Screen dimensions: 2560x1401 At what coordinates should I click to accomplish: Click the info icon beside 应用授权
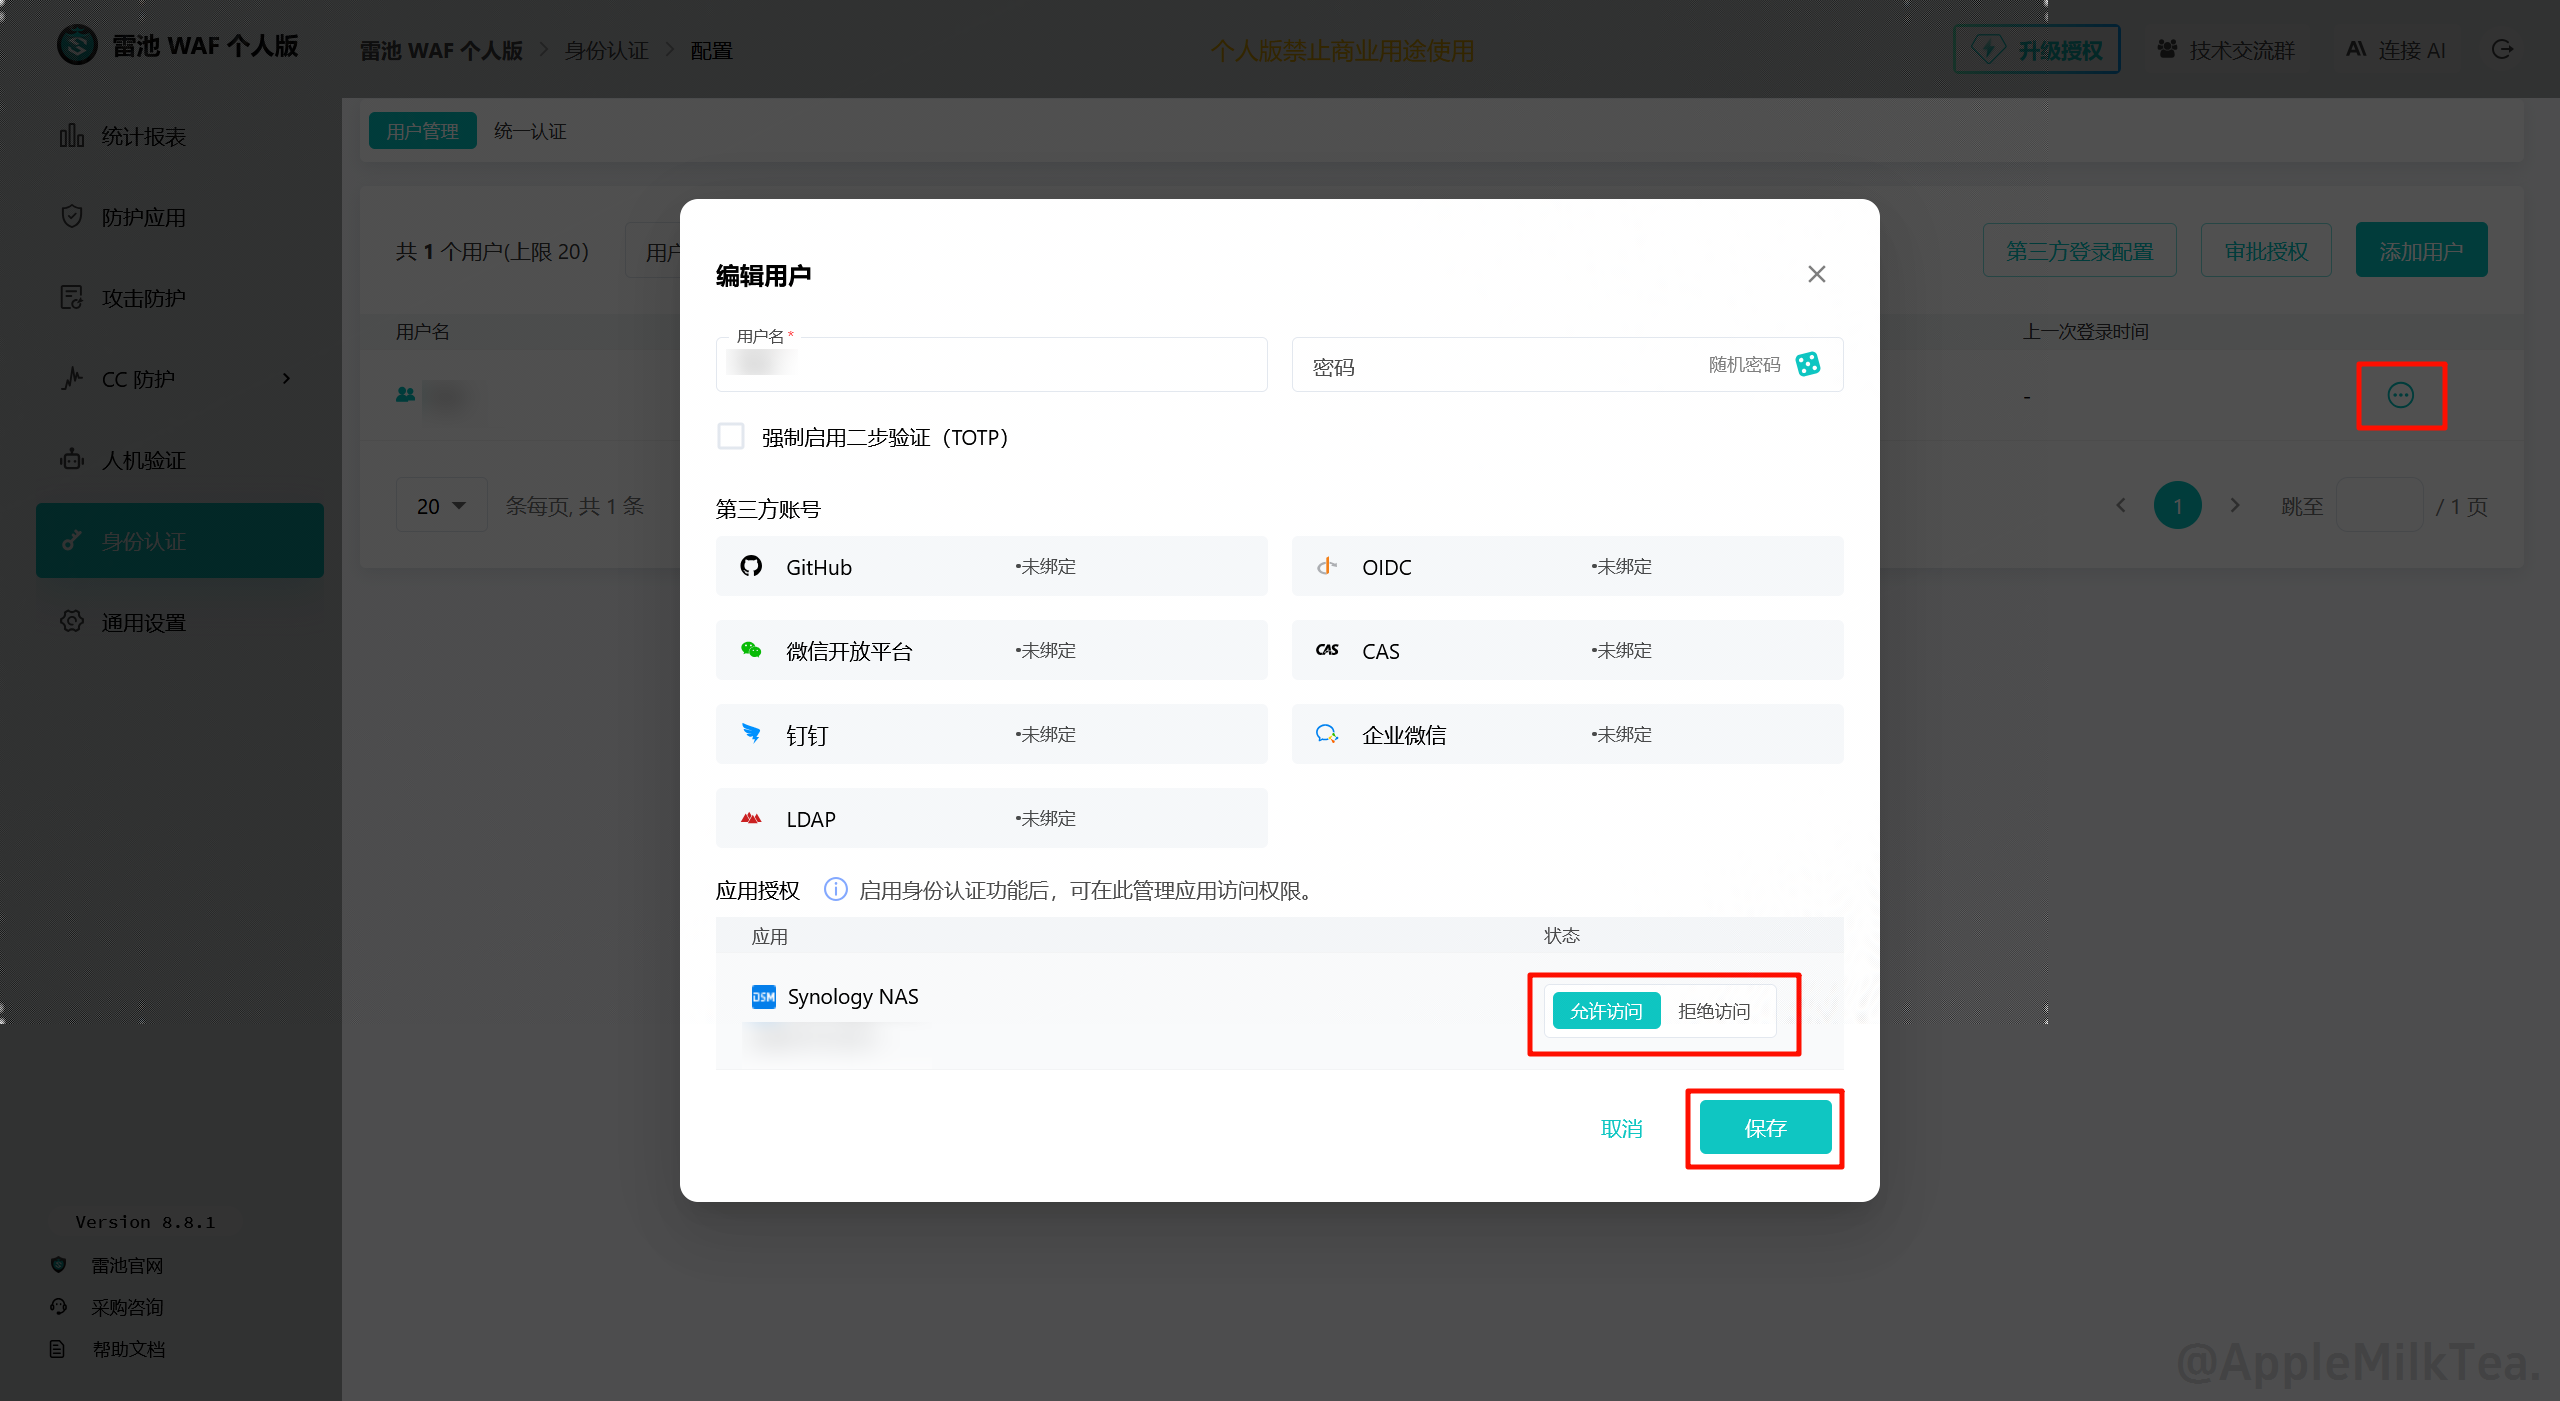[835, 890]
